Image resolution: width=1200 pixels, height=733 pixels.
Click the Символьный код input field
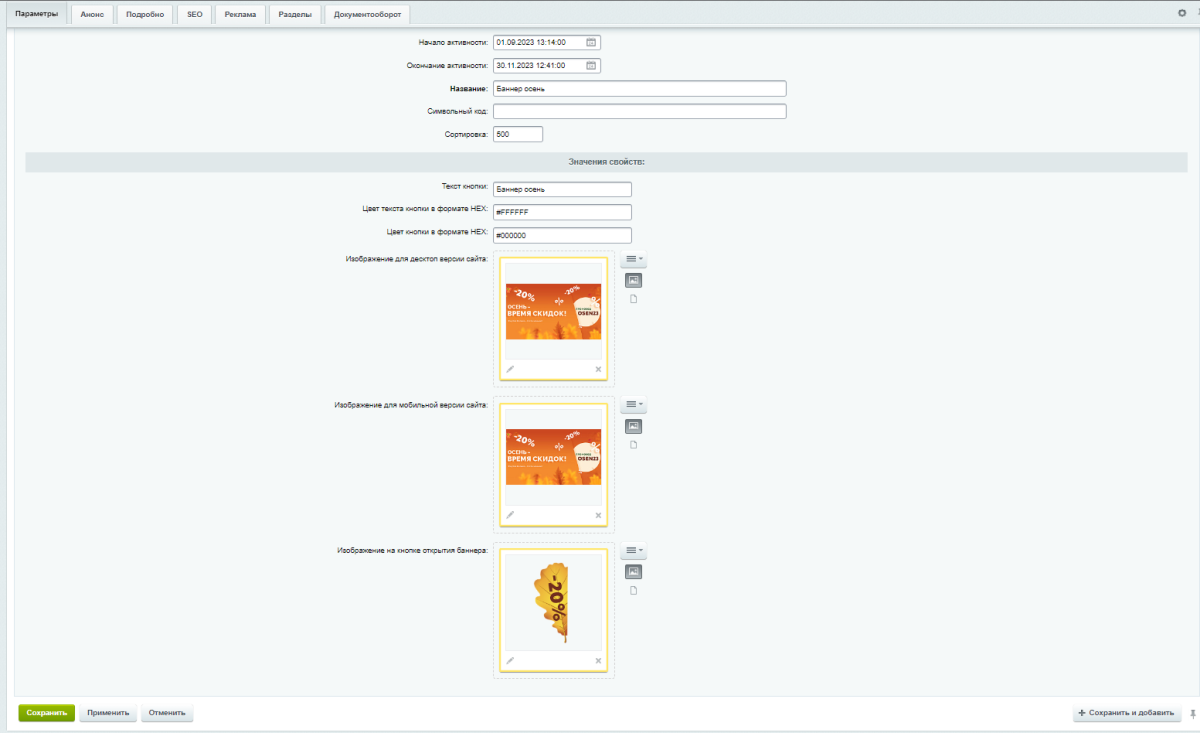click(x=639, y=111)
